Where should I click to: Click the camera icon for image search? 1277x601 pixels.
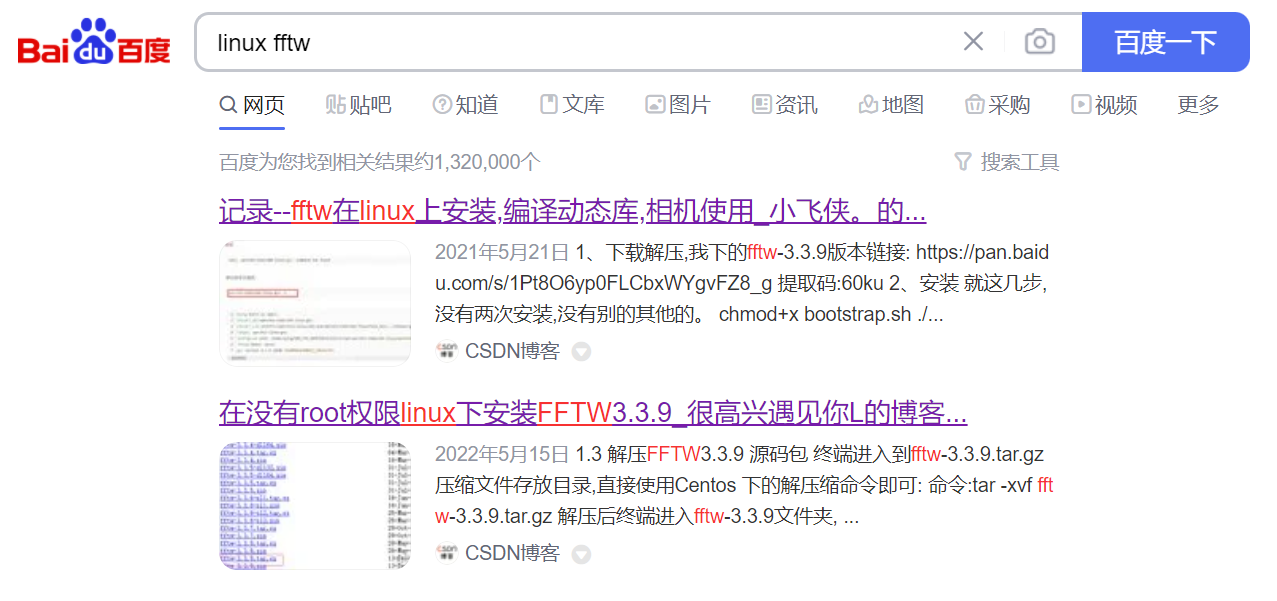[x=1039, y=42]
